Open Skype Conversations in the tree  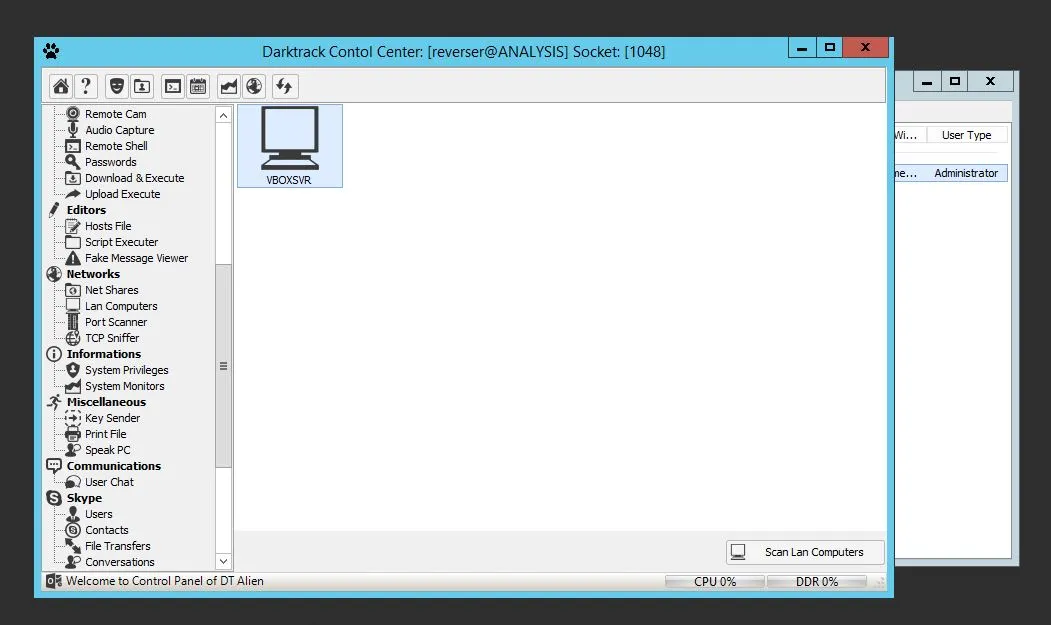click(x=119, y=562)
